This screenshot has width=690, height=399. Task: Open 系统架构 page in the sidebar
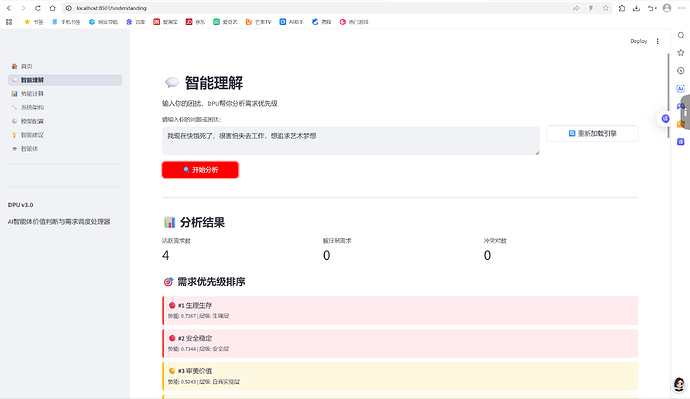click(65, 107)
